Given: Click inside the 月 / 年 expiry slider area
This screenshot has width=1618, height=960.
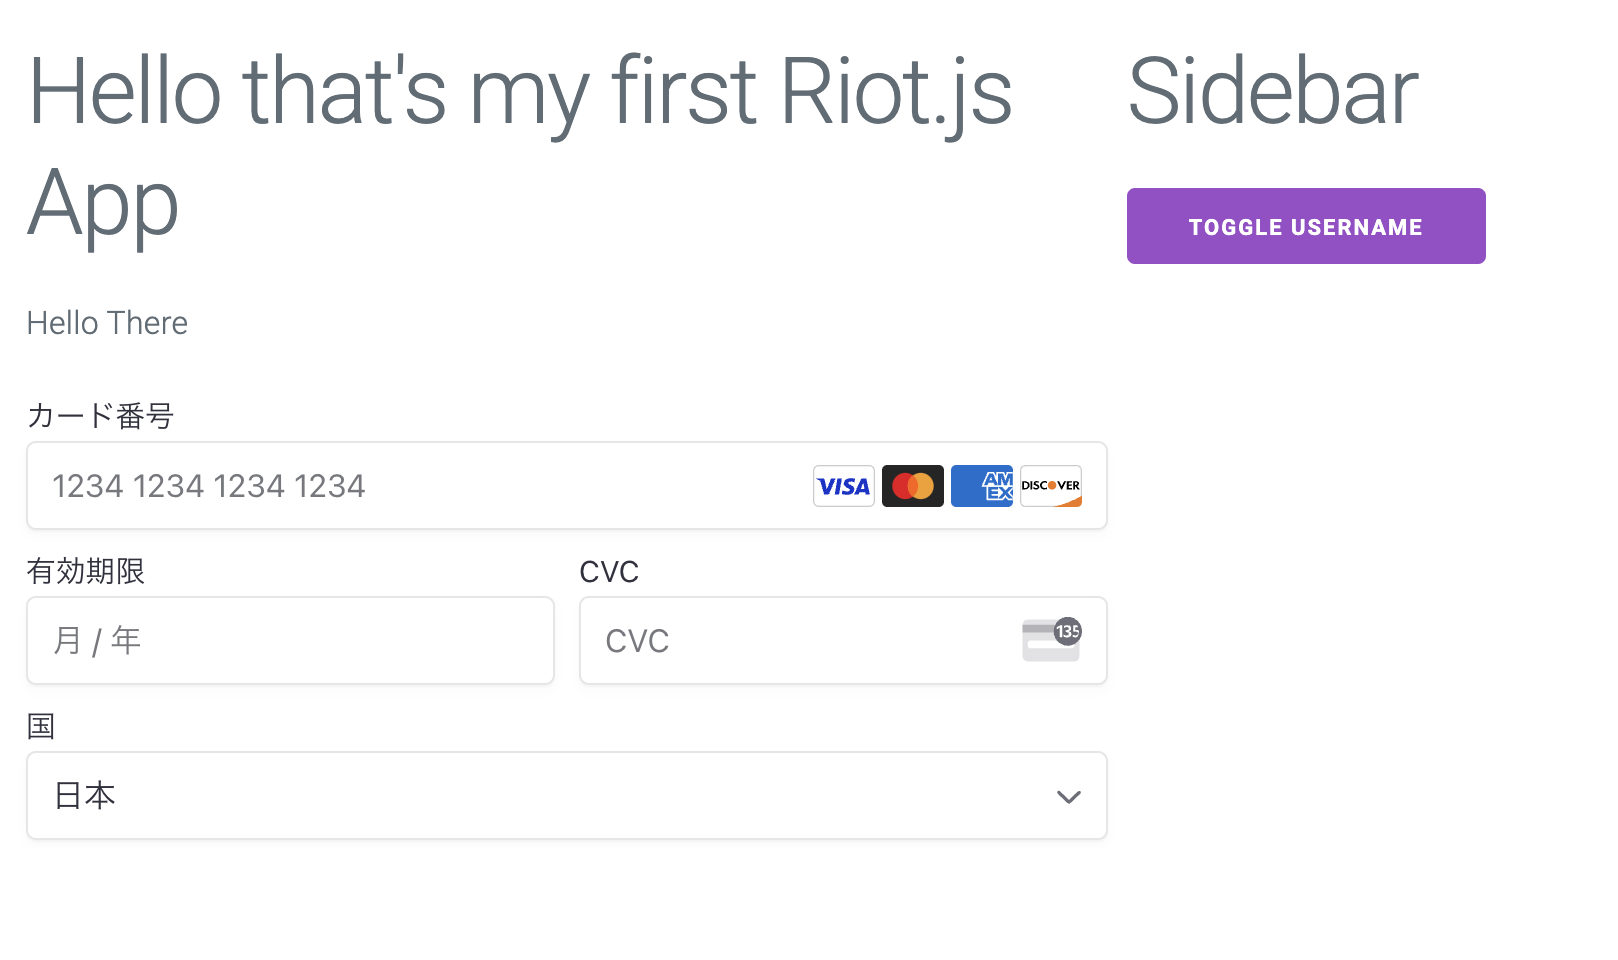Looking at the screenshot, I should 290,640.
